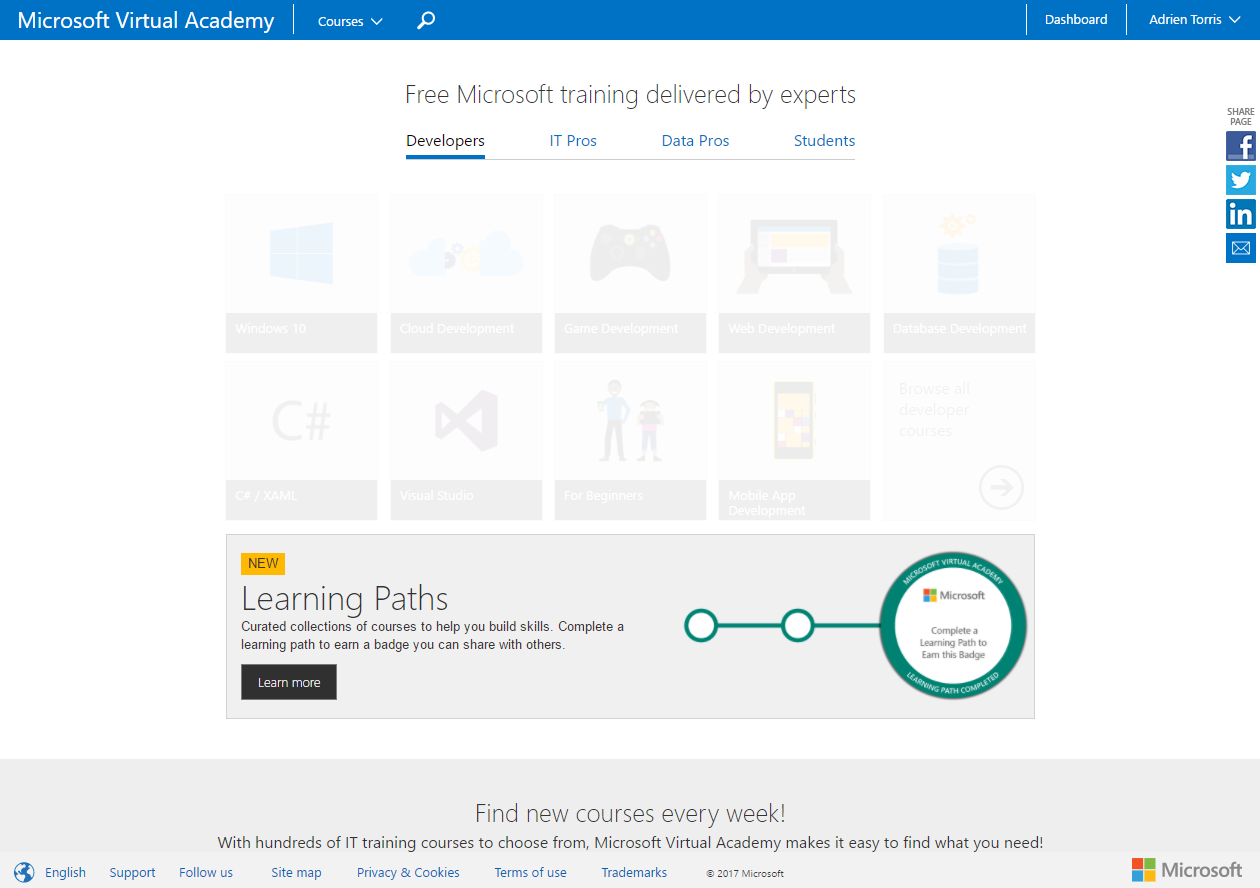
Task: Open the Visual Studio tile
Action: (466, 440)
